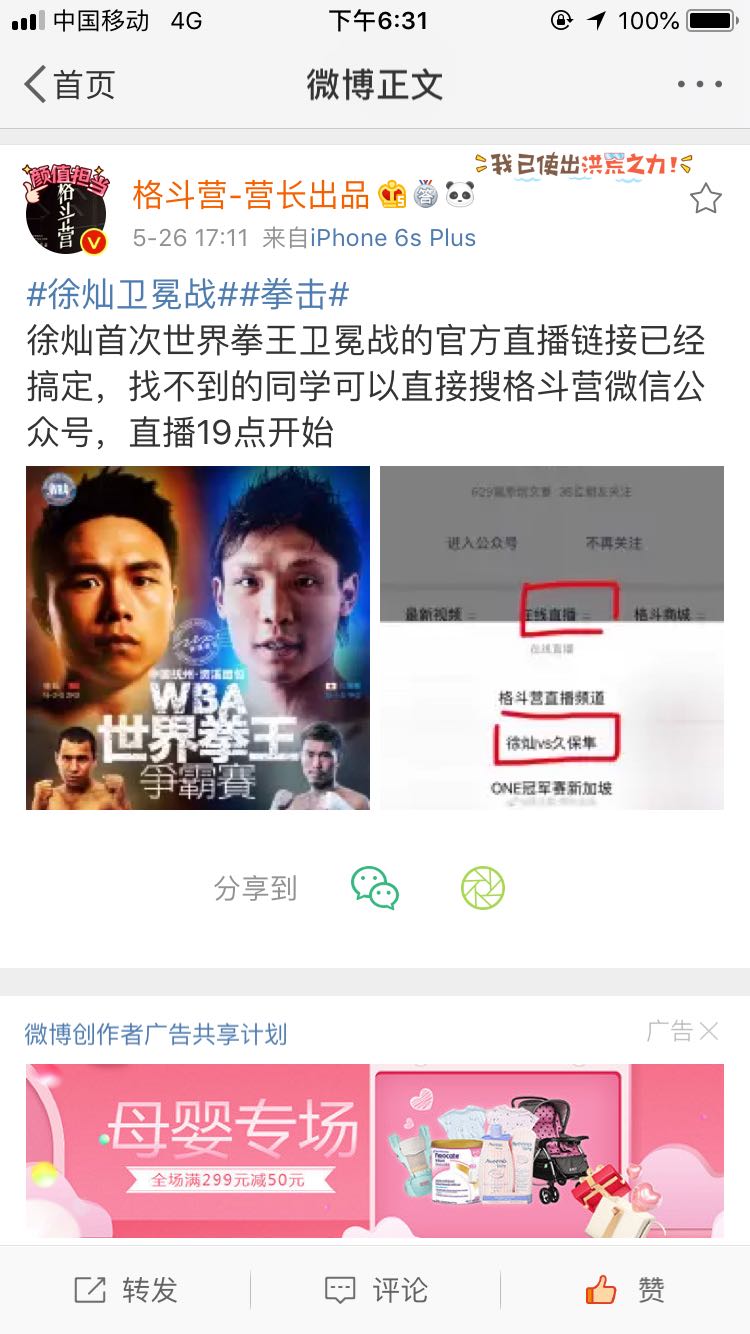Tap the crown membership badge icon
The height and width of the screenshot is (1334, 750).
tap(392, 195)
